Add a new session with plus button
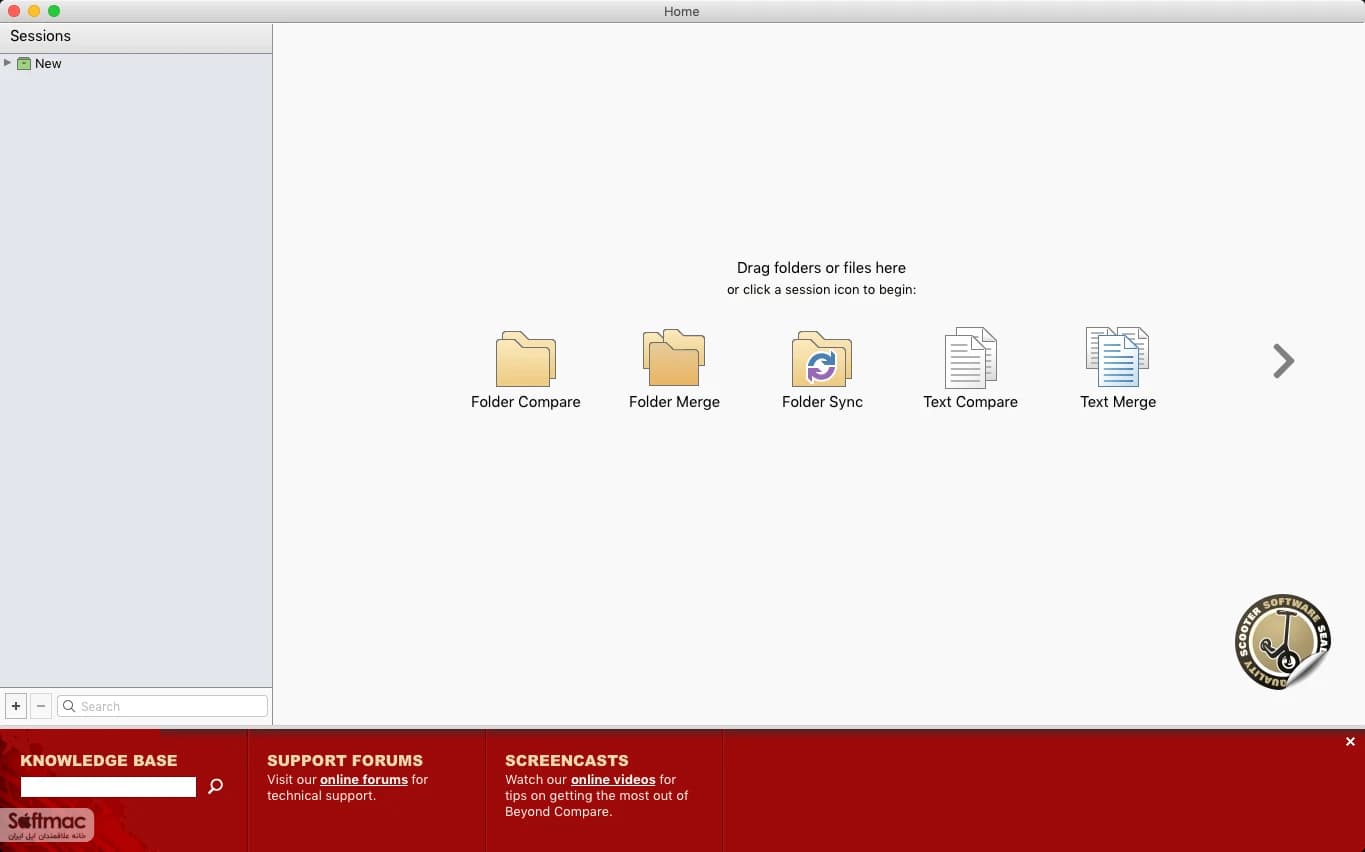Image resolution: width=1365 pixels, height=852 pixels. tap(16, 706)
